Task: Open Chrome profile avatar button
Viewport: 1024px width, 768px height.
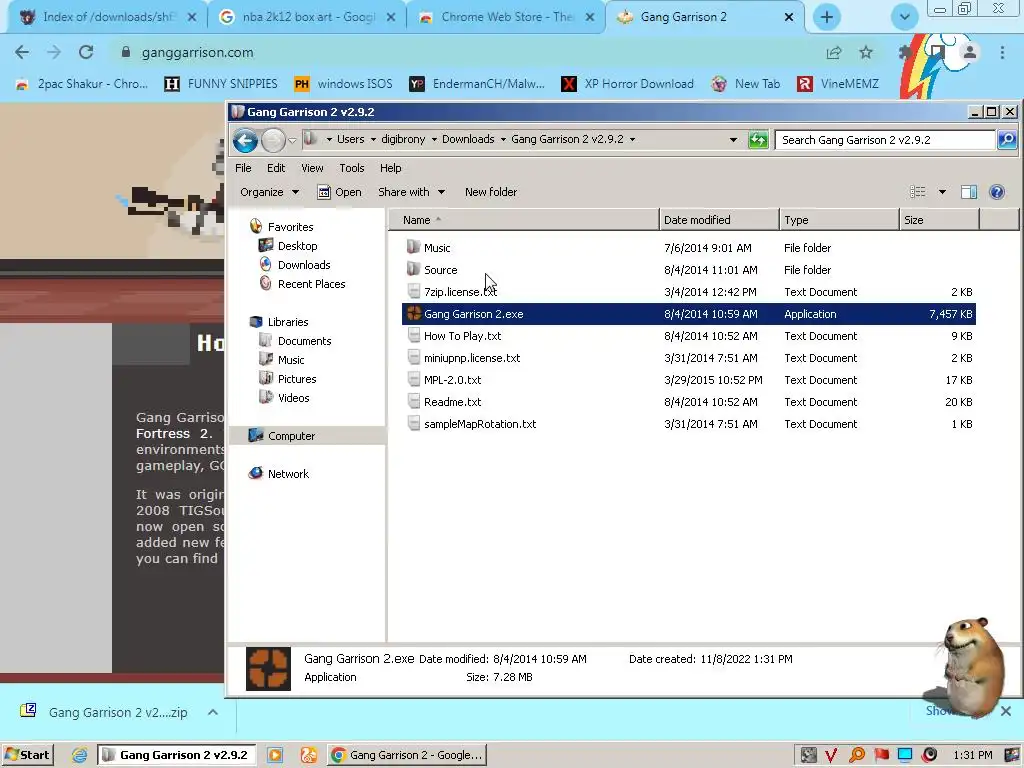Action: pos(970,52)
